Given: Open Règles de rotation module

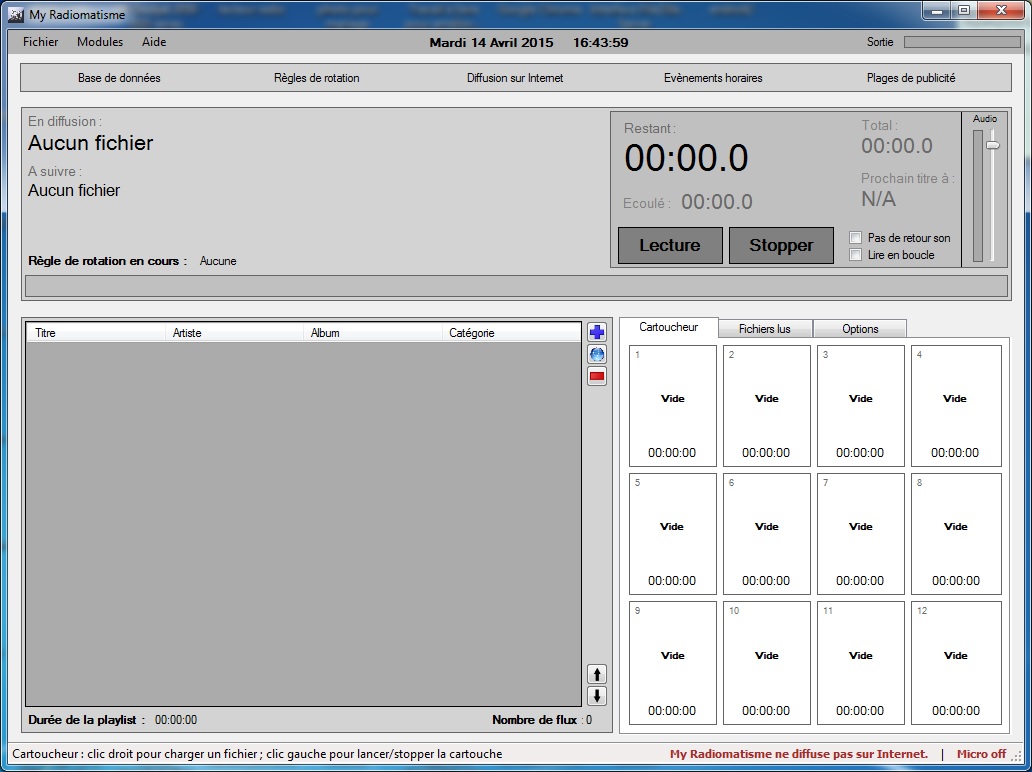Looking at the screenshot, I should (x=316, y=78).
